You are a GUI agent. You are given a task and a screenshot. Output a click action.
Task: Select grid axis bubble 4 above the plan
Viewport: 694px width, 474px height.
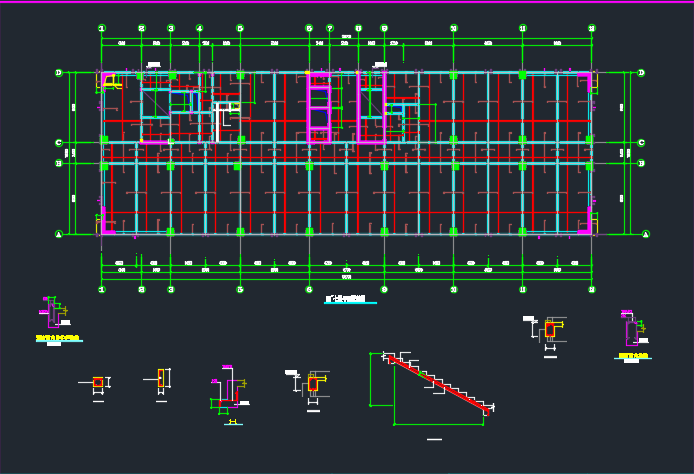click(x=200, y=28)
